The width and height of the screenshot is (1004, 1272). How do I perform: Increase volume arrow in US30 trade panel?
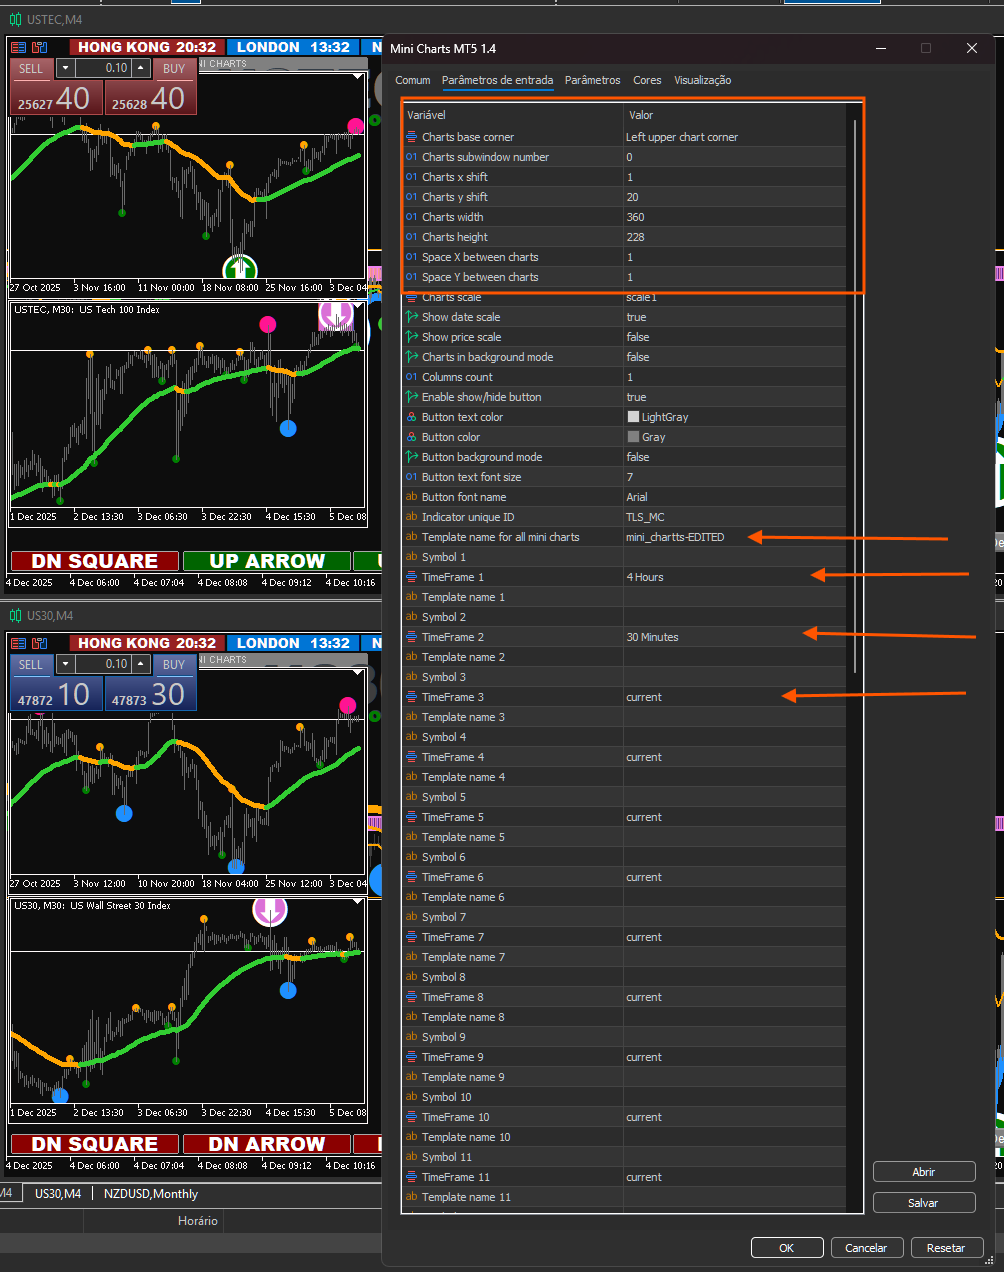click(x=141, y=664)
